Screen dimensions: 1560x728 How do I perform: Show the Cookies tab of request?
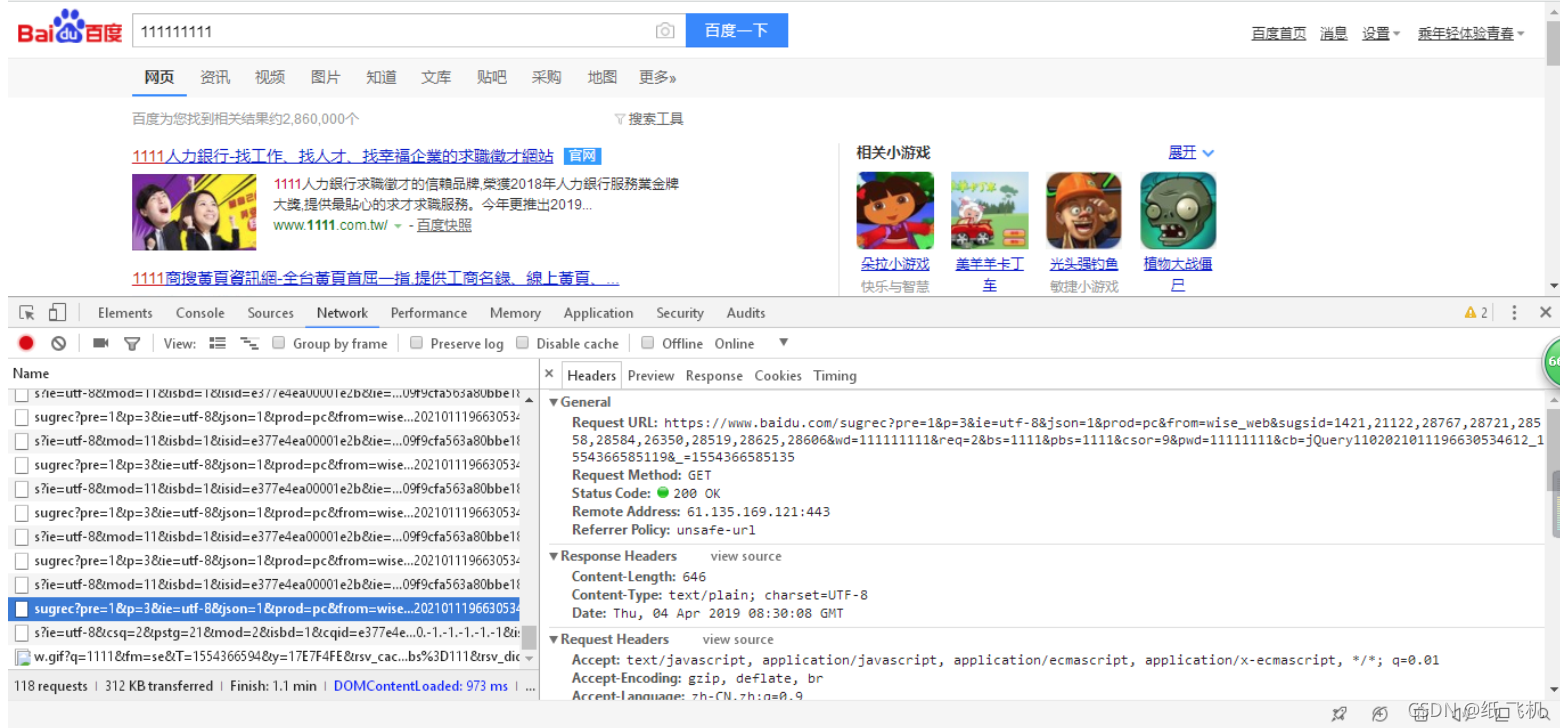[778, 376]
